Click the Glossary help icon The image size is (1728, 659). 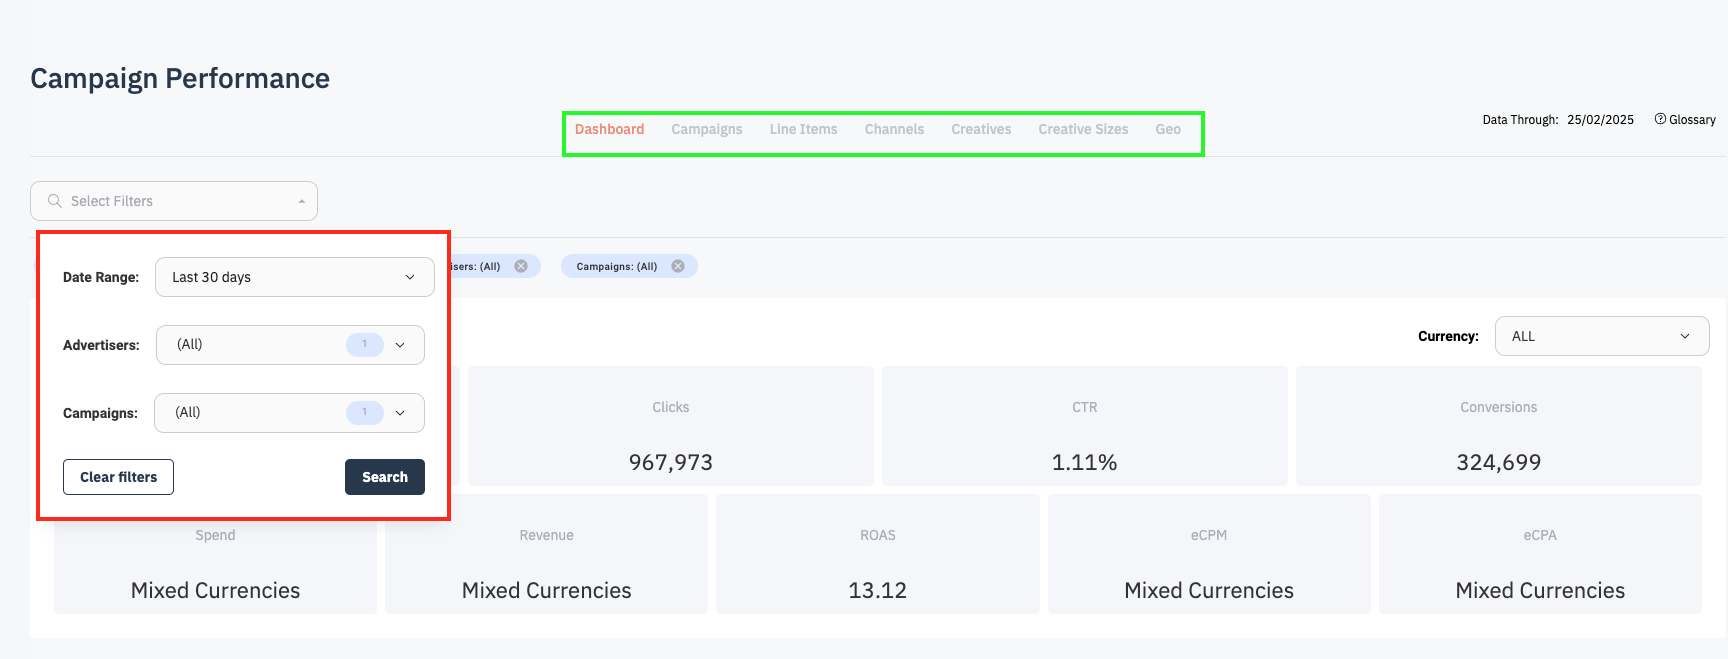point(1660,119)
